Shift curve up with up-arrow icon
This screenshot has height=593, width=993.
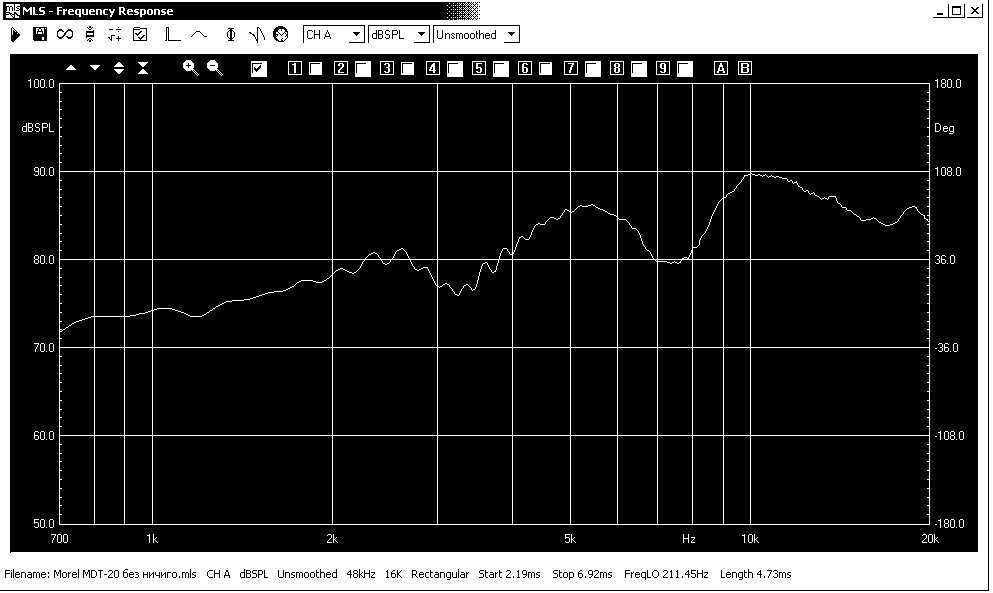(71, 68)
